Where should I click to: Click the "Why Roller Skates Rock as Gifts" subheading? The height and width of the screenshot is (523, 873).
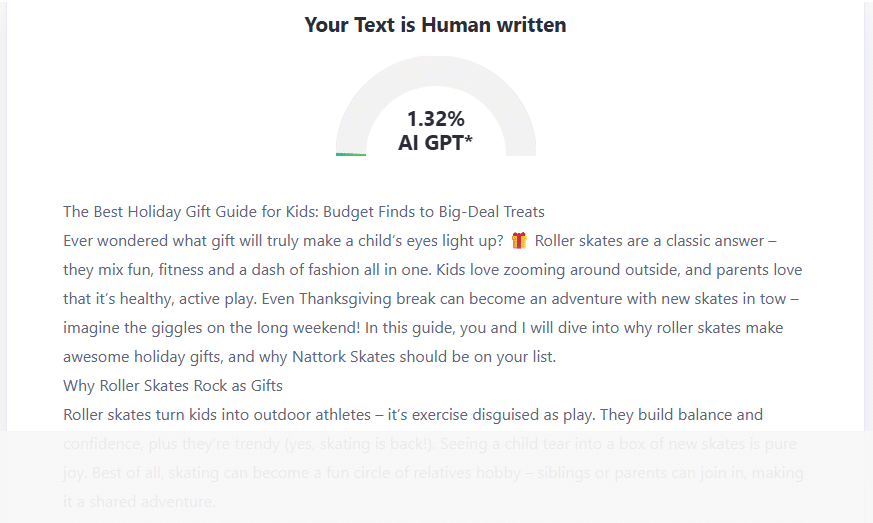point(173,386)
